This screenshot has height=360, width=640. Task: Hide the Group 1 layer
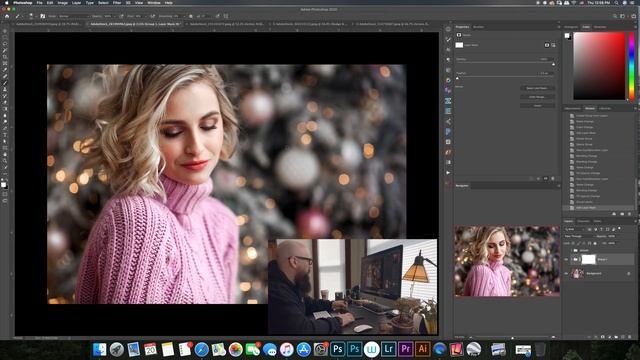click(566, 259)
